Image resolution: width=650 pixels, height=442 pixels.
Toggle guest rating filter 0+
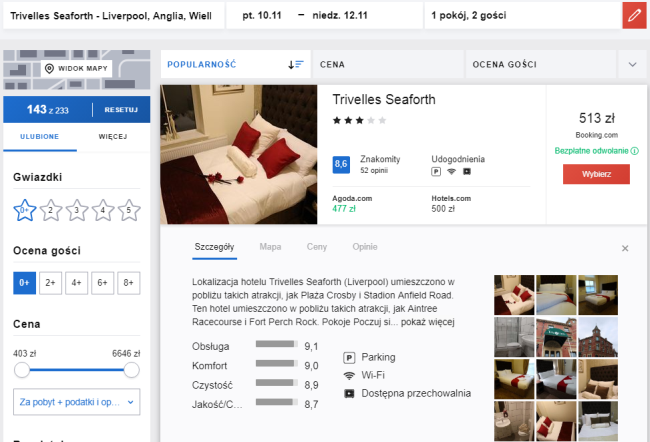[24, 283]
